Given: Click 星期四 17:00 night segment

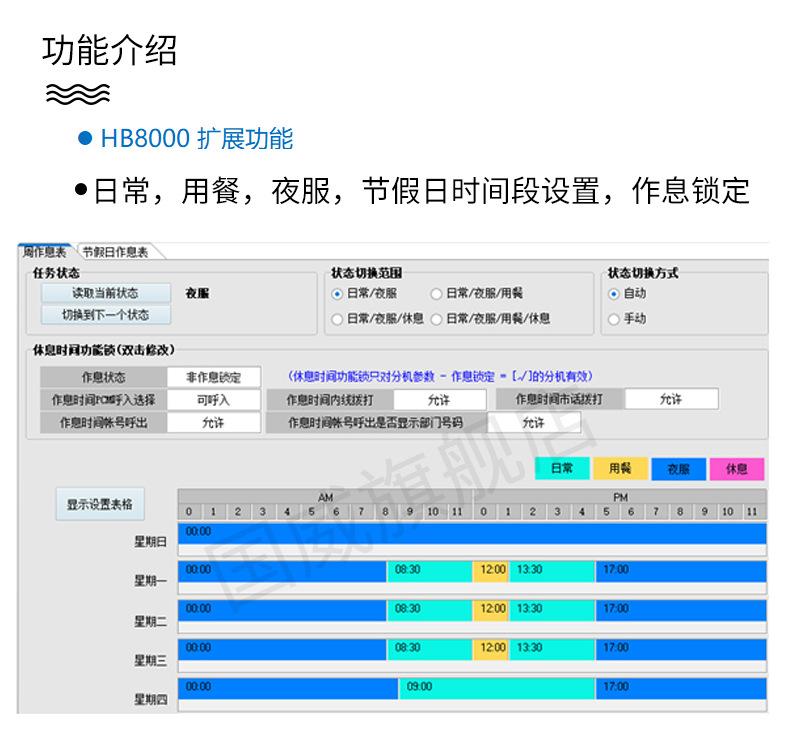Looking at the screenshot, I should 681,689.
